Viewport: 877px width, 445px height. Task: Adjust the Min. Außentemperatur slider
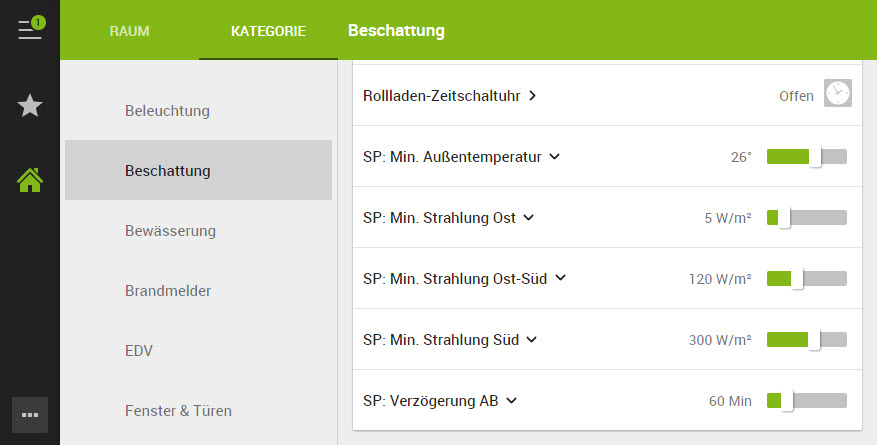pos(806,157)
